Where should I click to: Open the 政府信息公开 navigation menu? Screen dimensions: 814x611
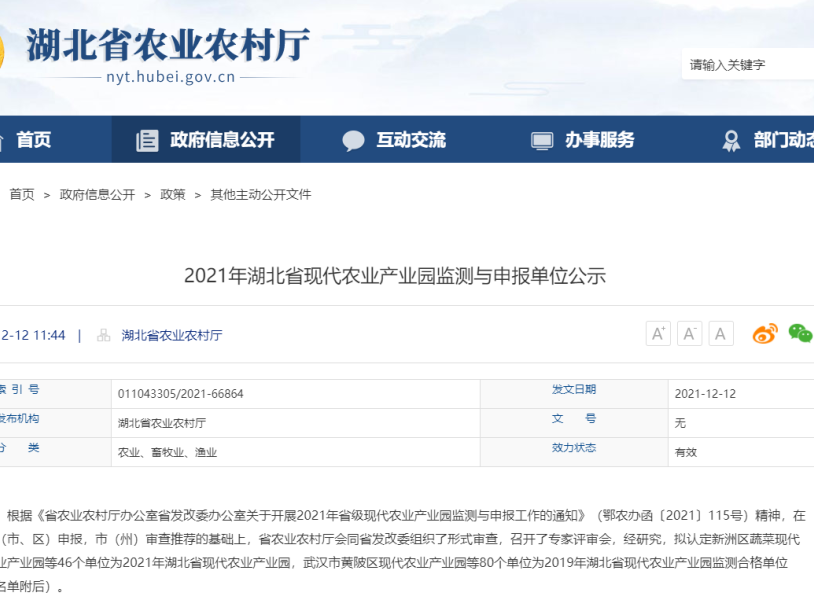point(222,140)
